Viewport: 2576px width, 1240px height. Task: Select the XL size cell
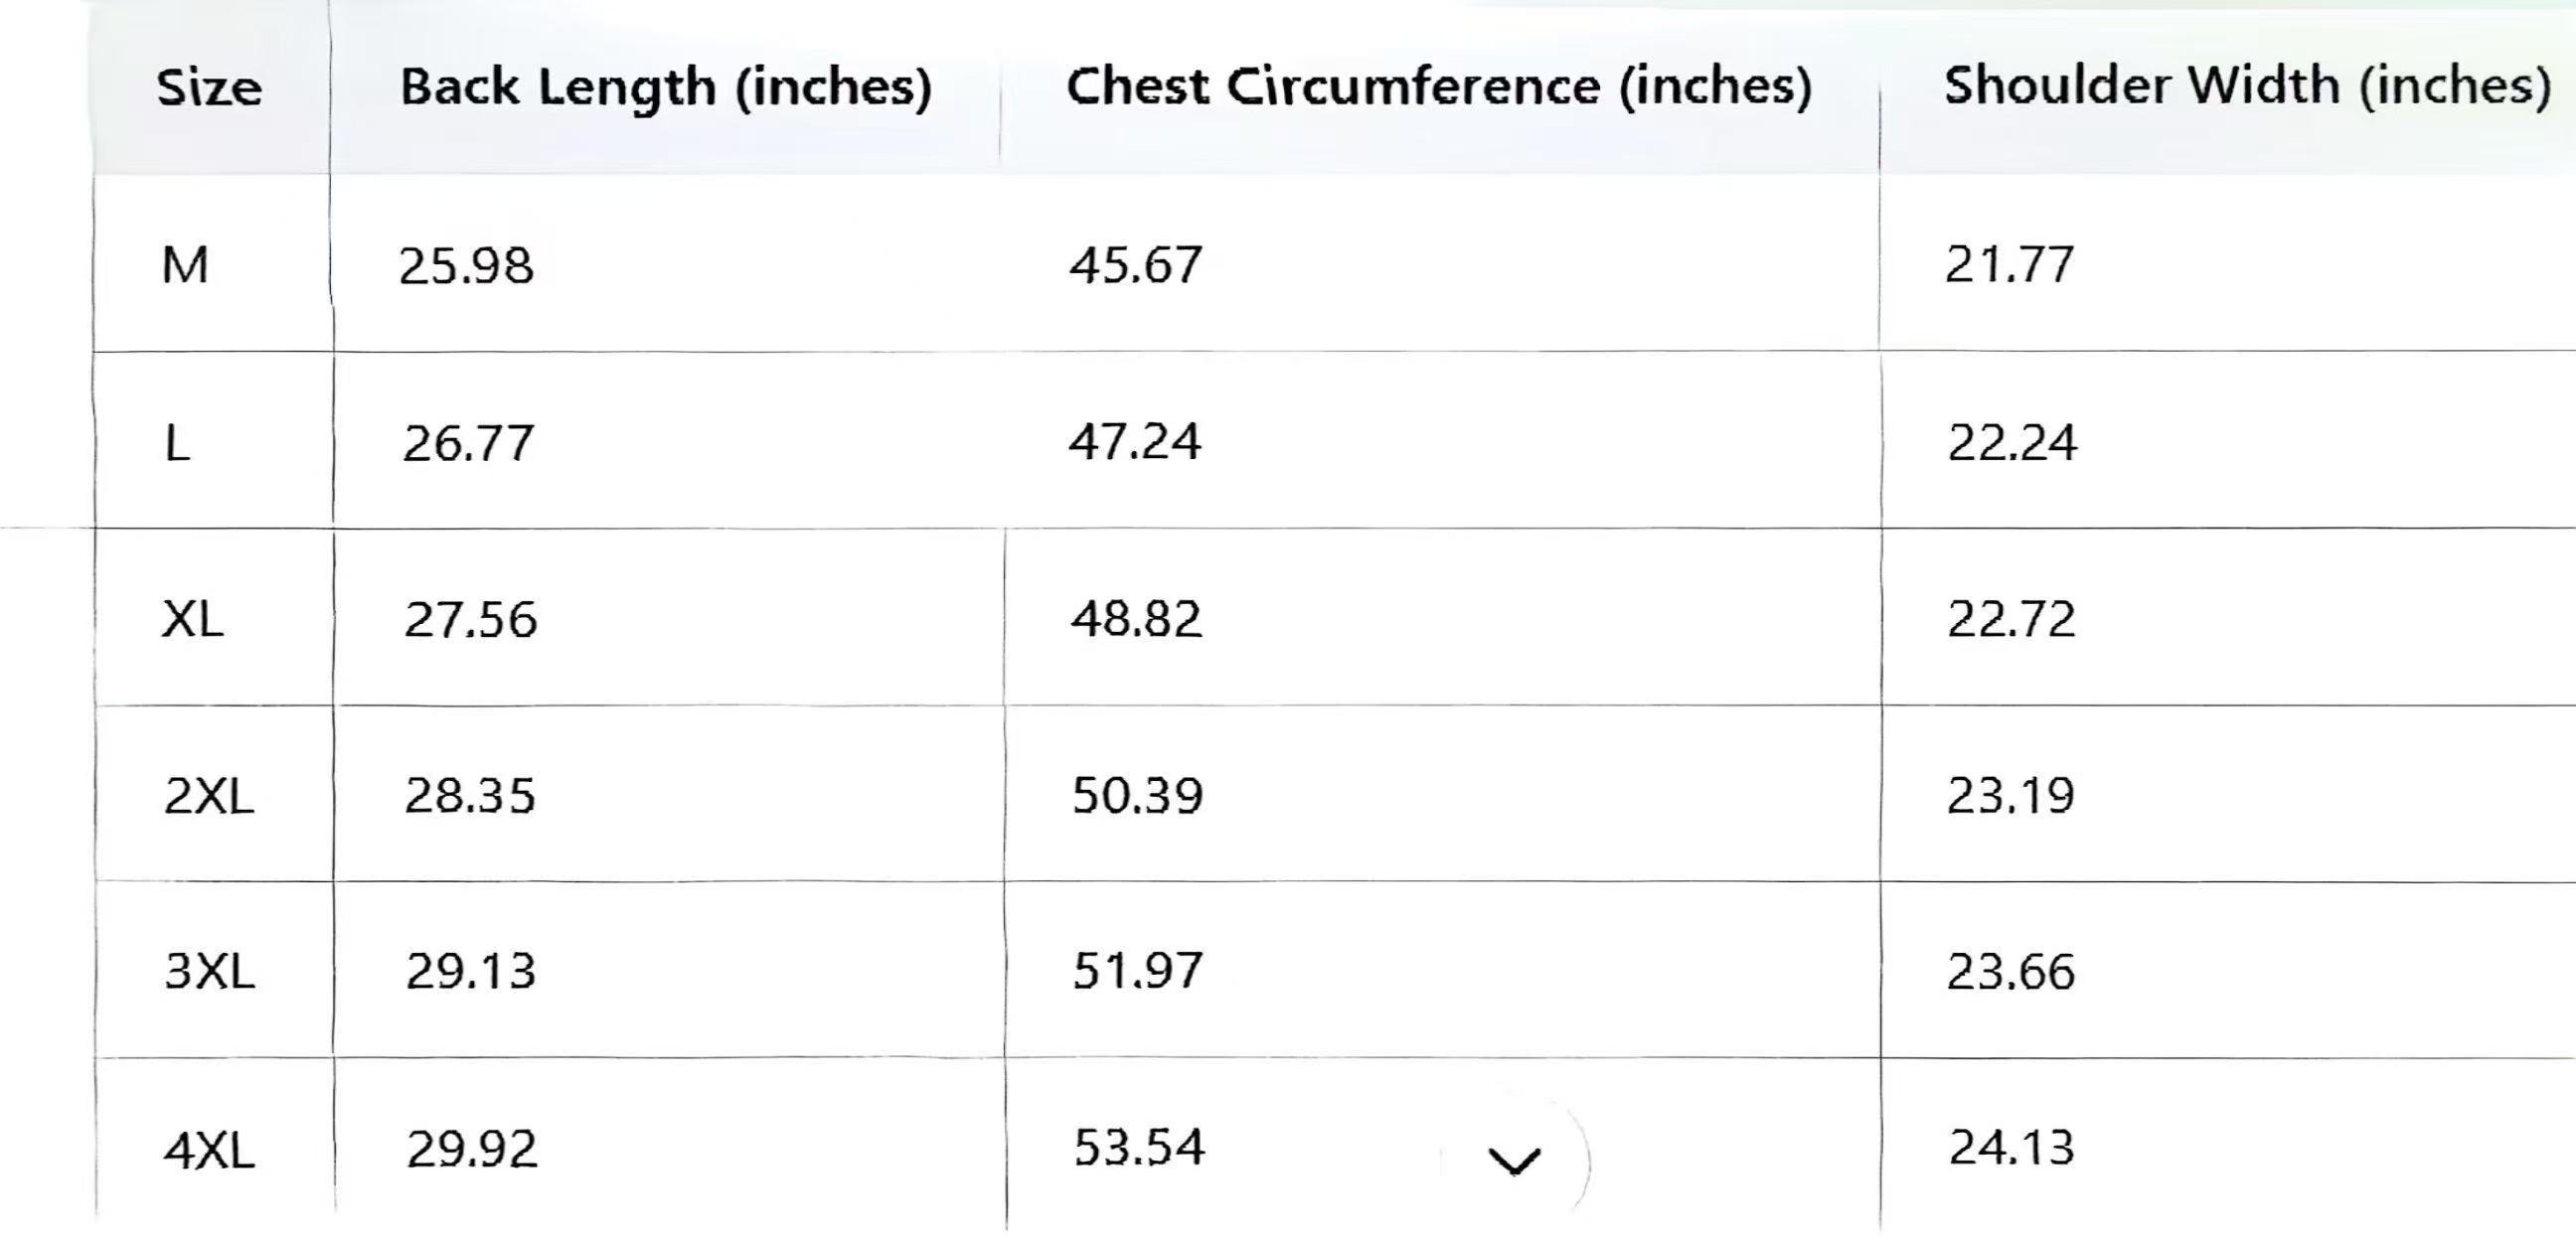point(192,619)
